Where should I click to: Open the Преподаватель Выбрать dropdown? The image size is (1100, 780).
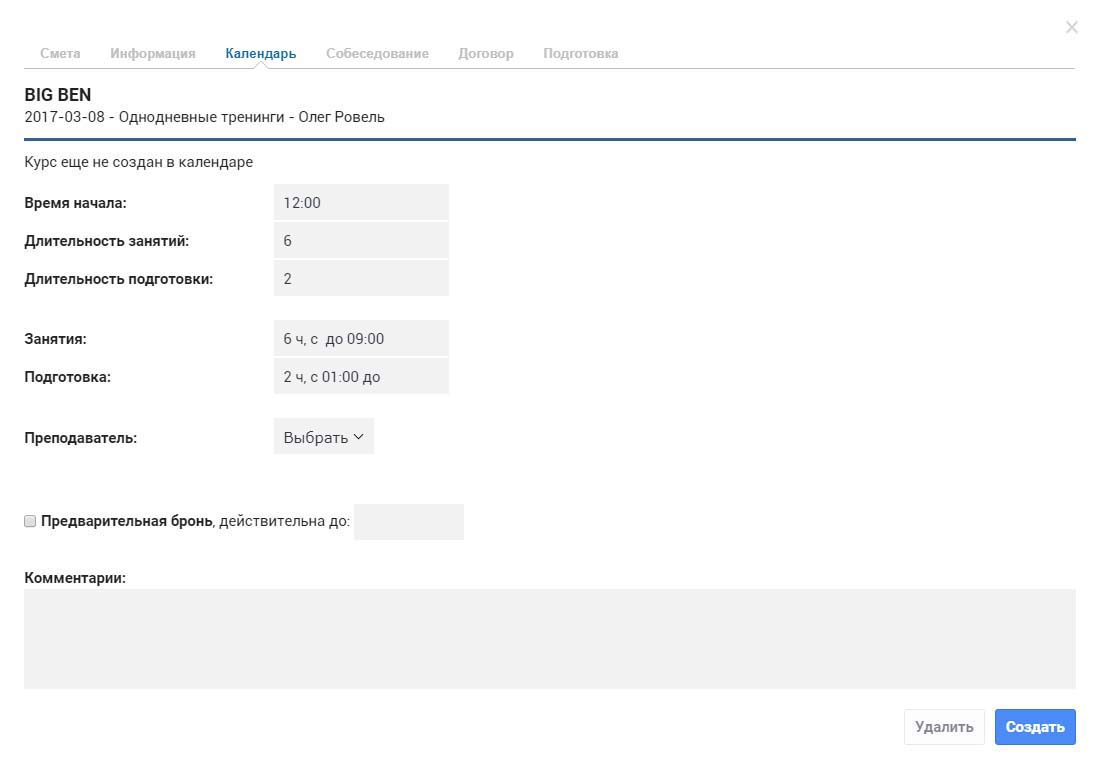323,437
